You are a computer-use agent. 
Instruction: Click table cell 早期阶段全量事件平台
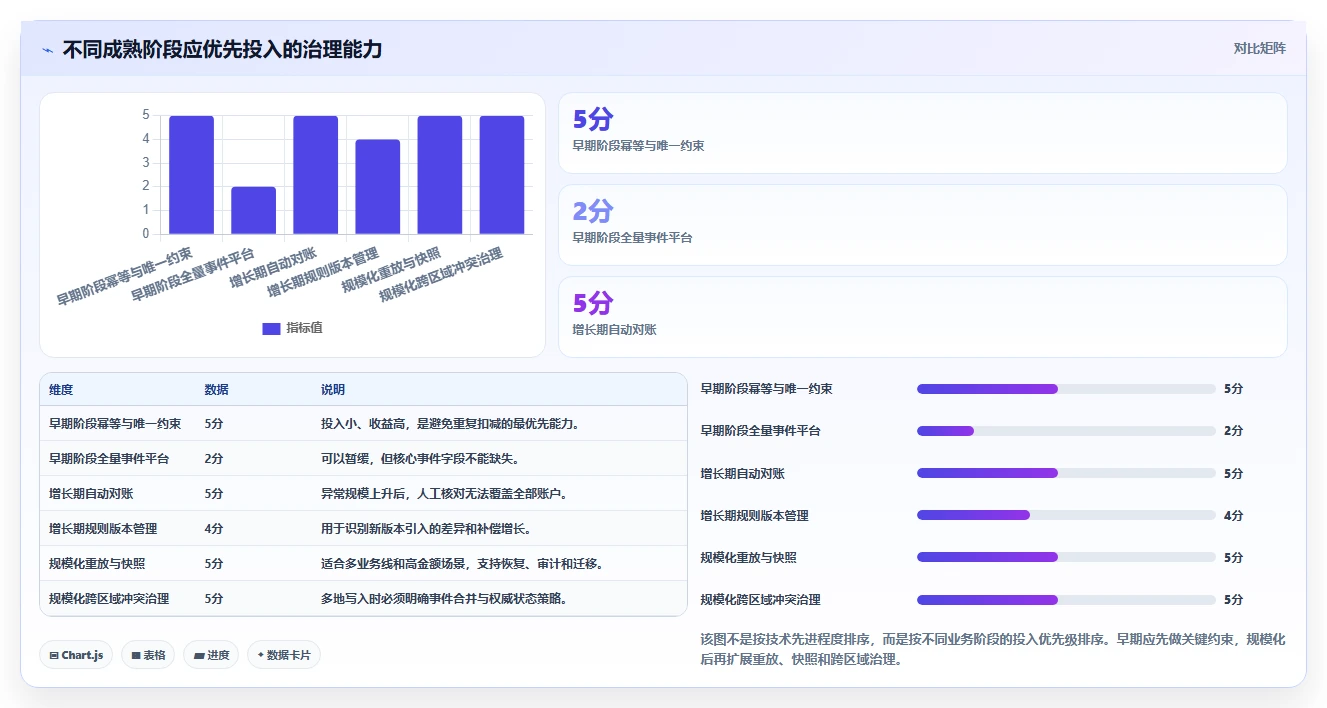pos(109,459)
